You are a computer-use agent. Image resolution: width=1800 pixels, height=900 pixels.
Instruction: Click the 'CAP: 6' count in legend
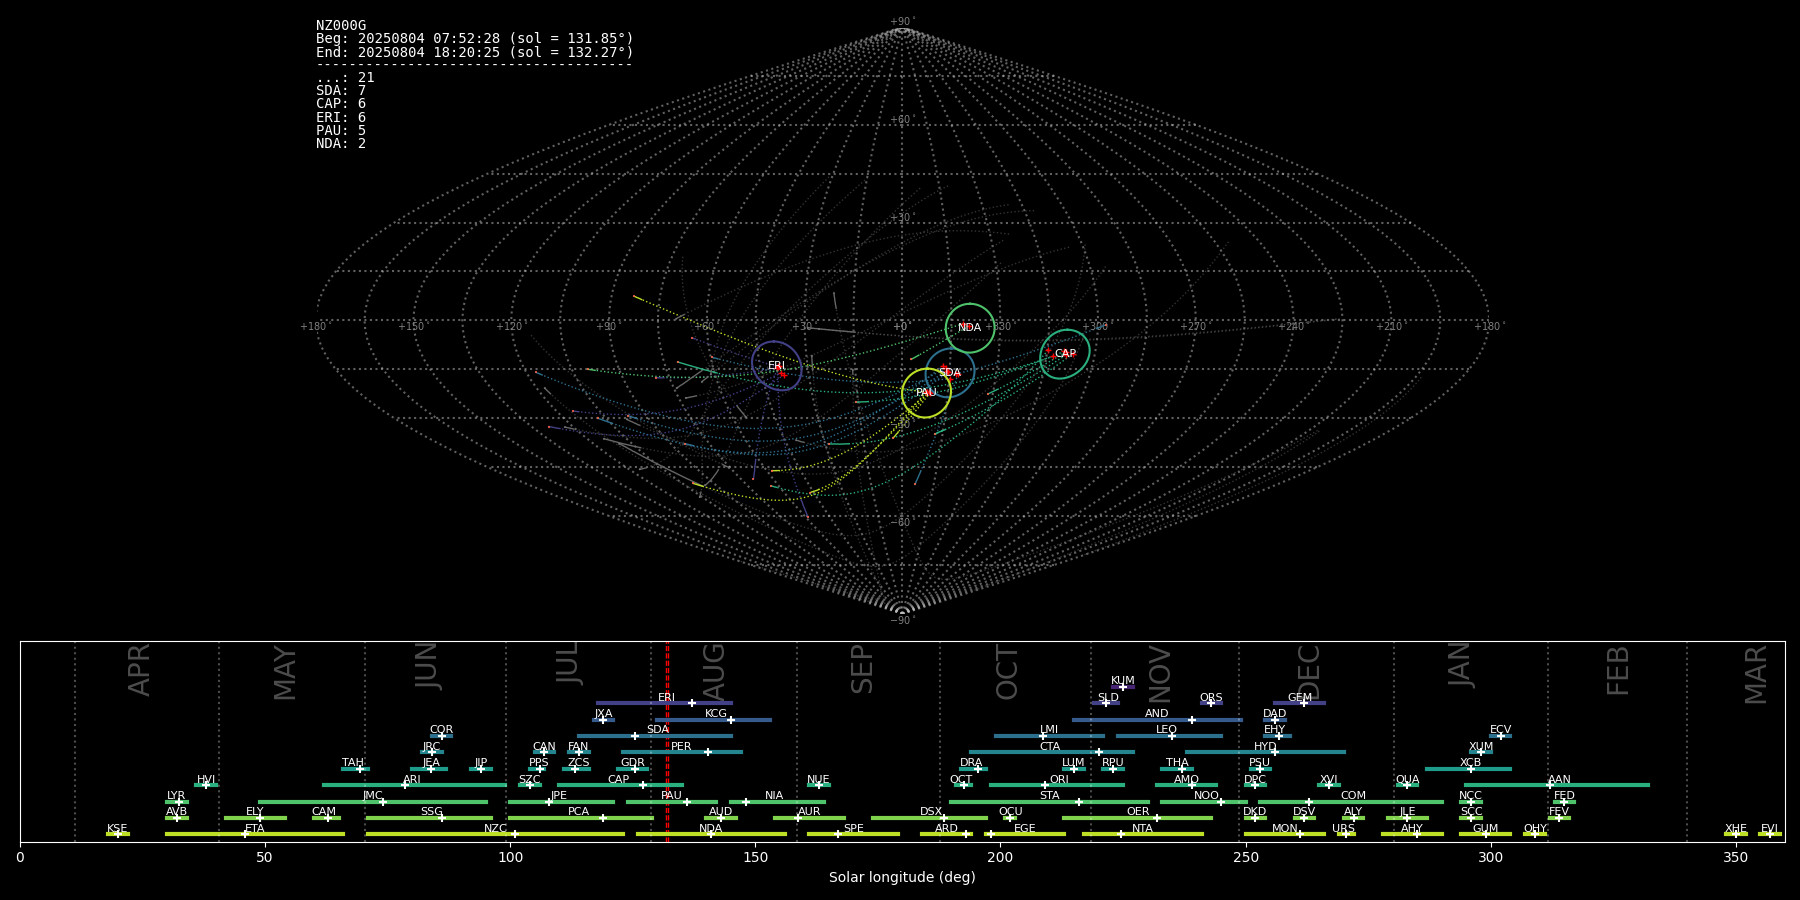coord(341,104)
